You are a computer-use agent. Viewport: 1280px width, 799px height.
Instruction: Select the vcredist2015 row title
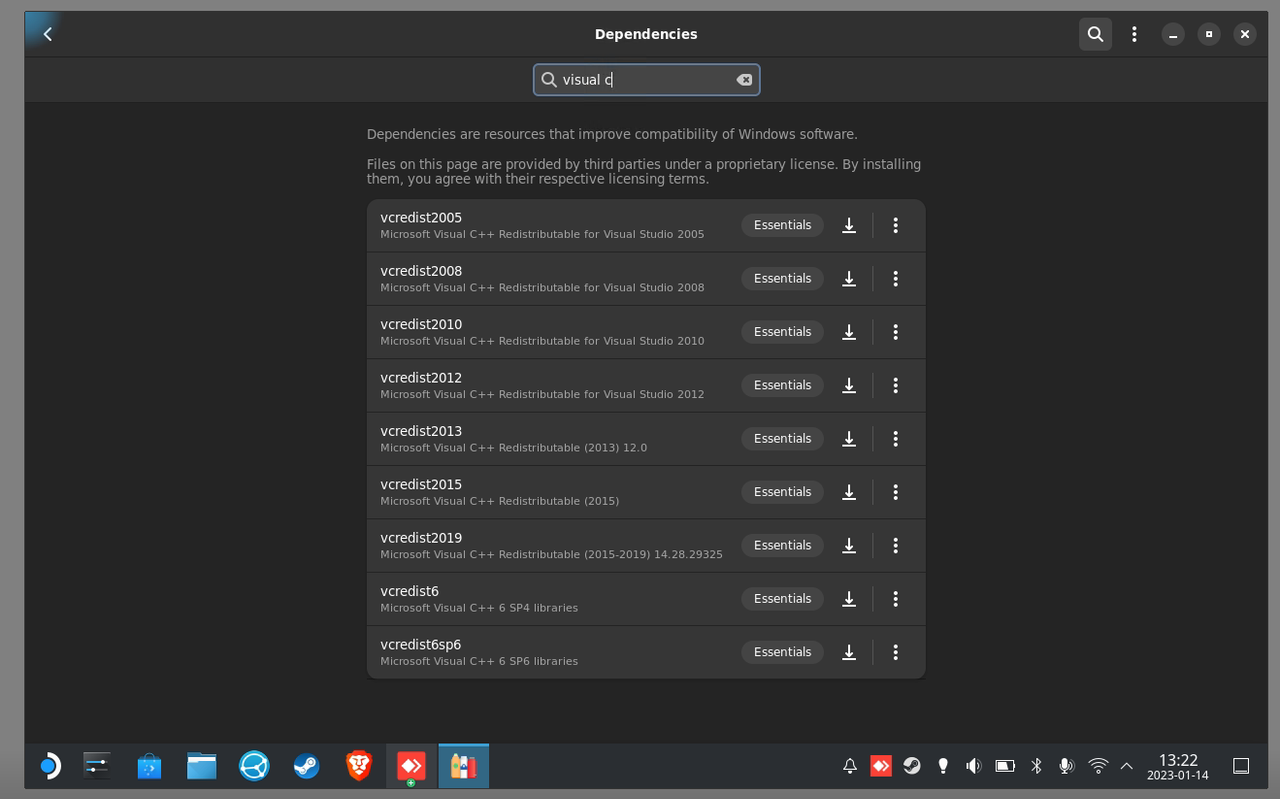421,485
